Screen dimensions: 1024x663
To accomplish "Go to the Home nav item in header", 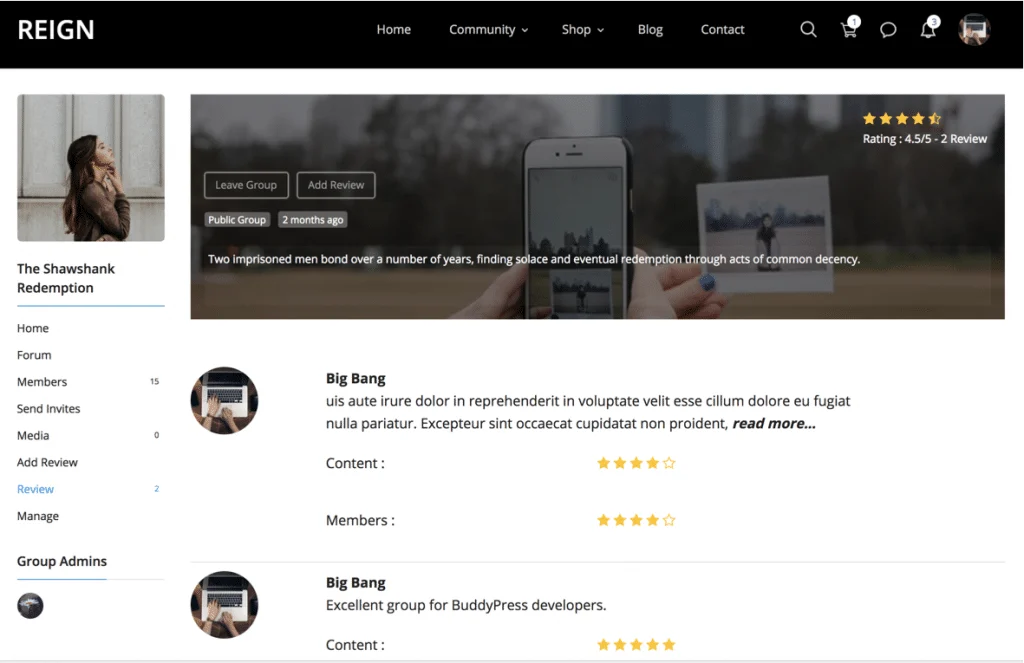I will pyautogui.click(x=394, y=29).
